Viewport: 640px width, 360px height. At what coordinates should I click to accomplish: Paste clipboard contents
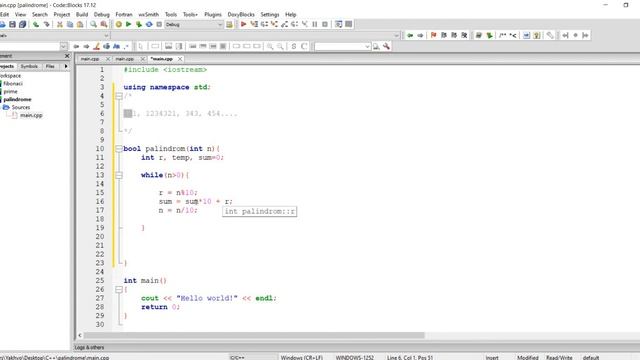tap(80, 24)
